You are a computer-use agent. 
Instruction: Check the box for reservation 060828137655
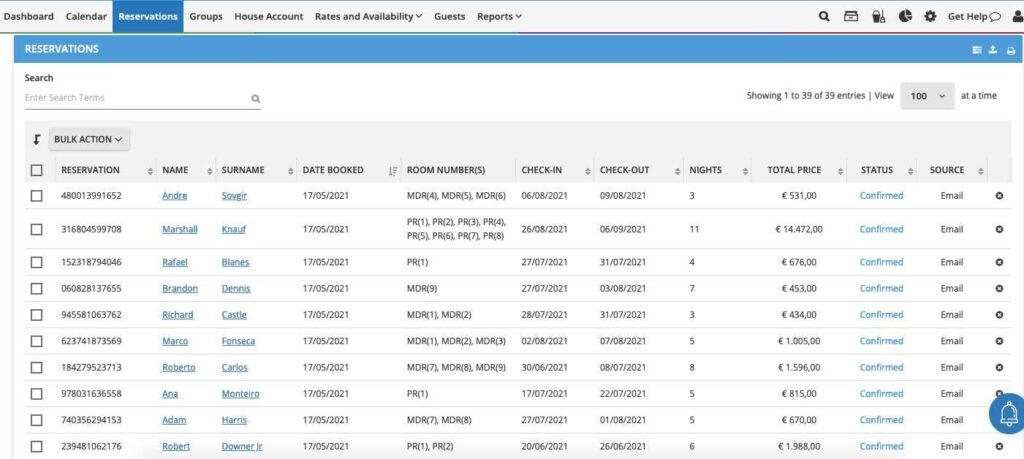(37, 289)
